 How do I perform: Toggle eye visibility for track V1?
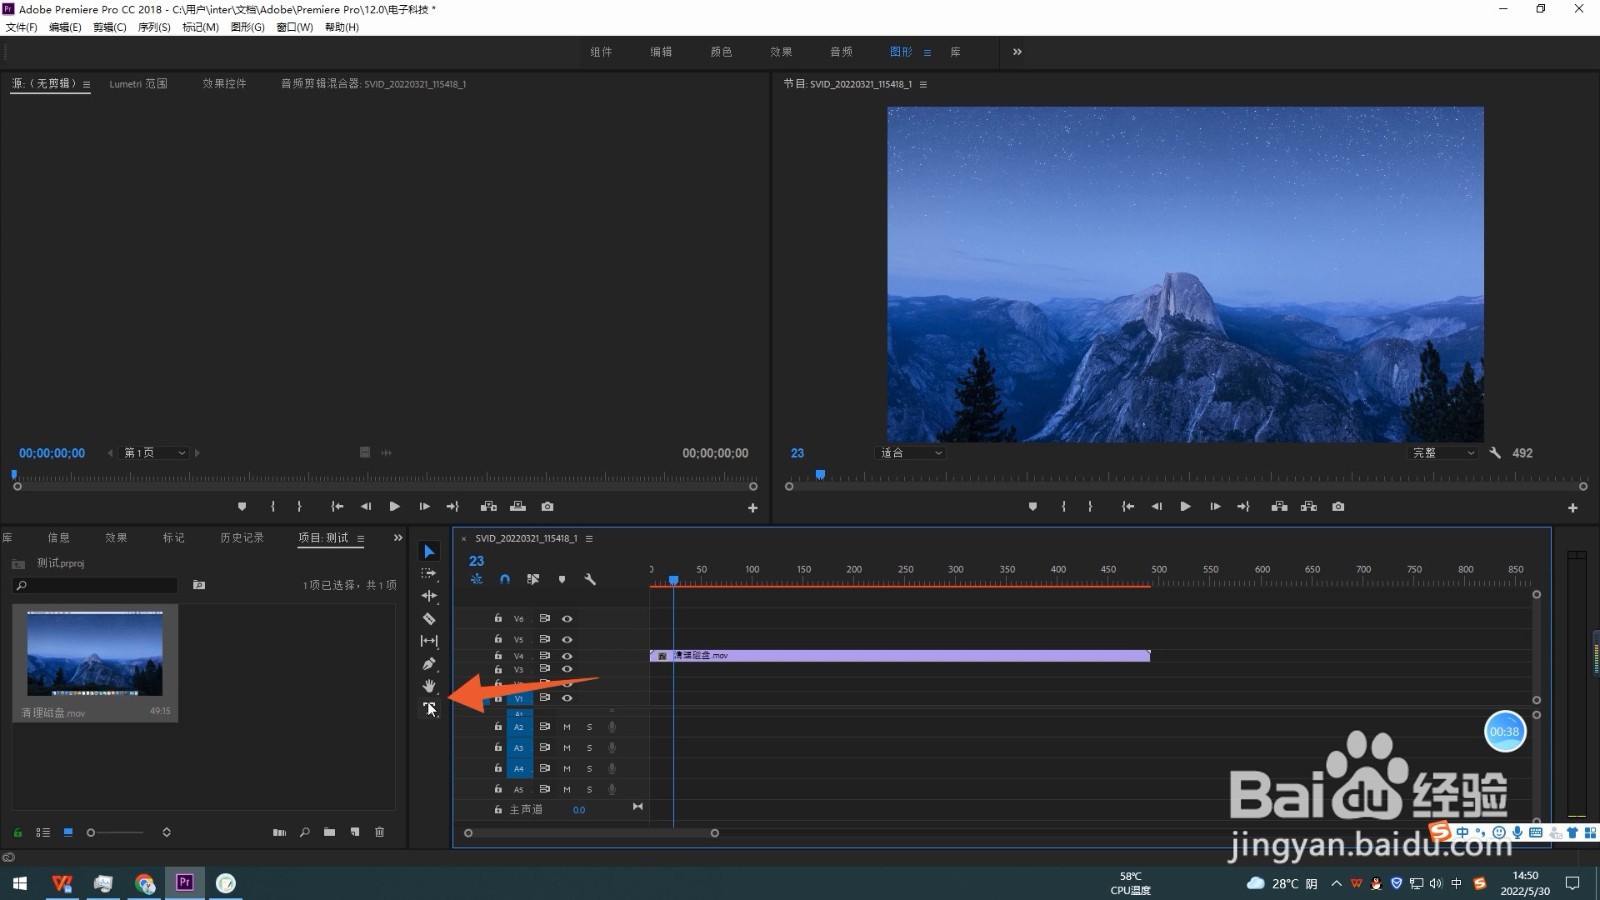point(567,698)
